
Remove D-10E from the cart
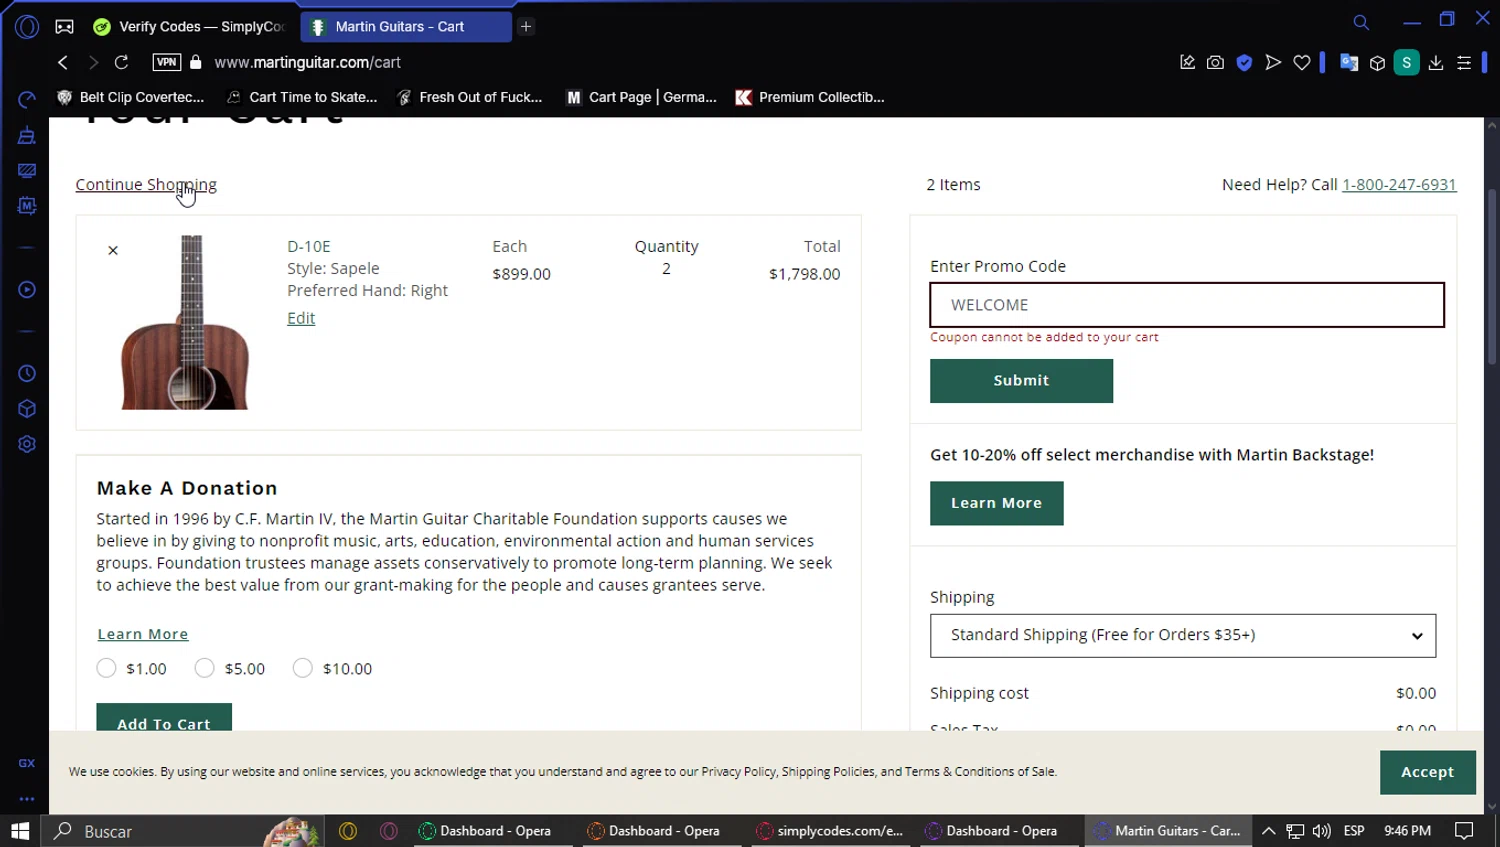113,250
